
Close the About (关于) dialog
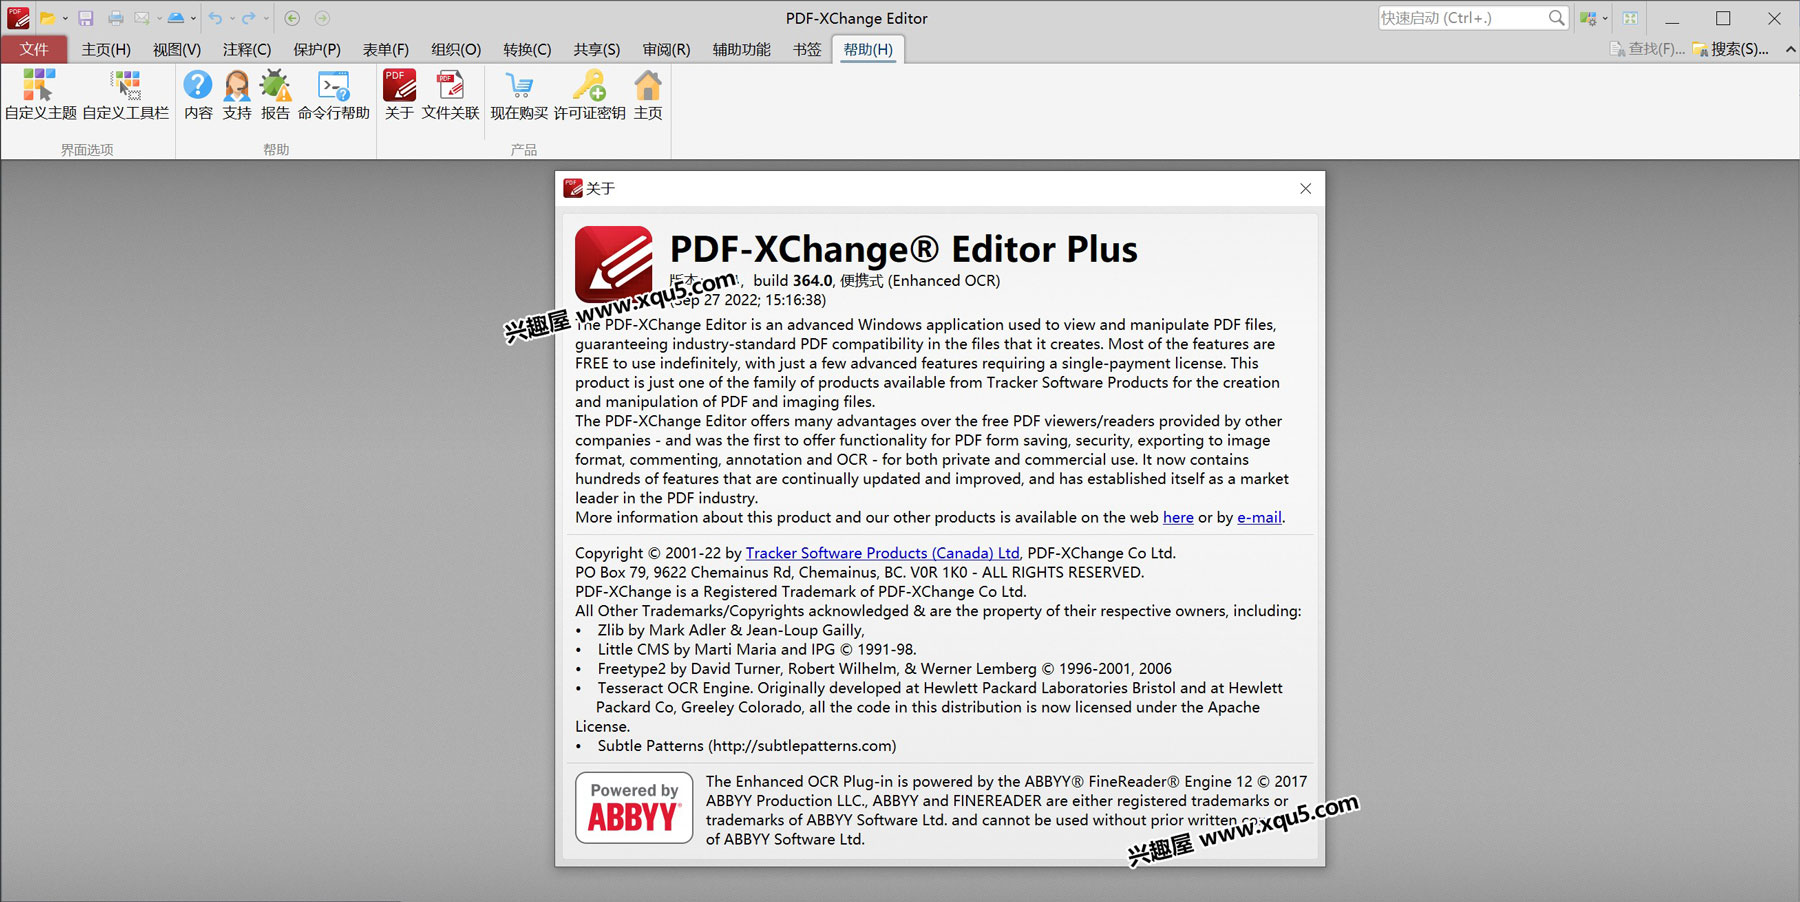[1305, 189]
